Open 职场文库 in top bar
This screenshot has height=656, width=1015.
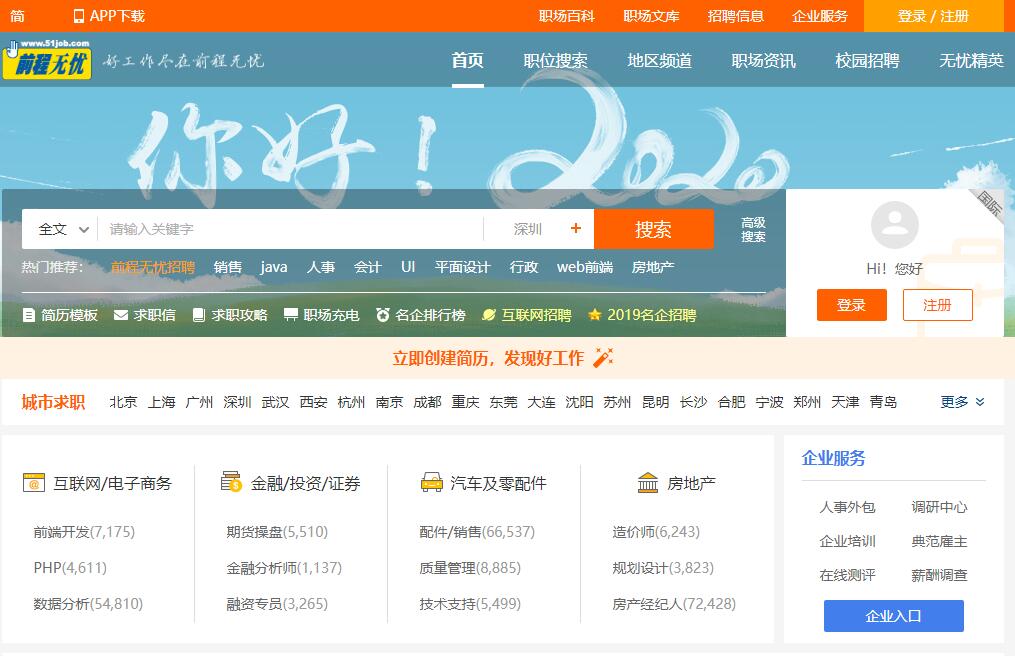coord(651,16)
